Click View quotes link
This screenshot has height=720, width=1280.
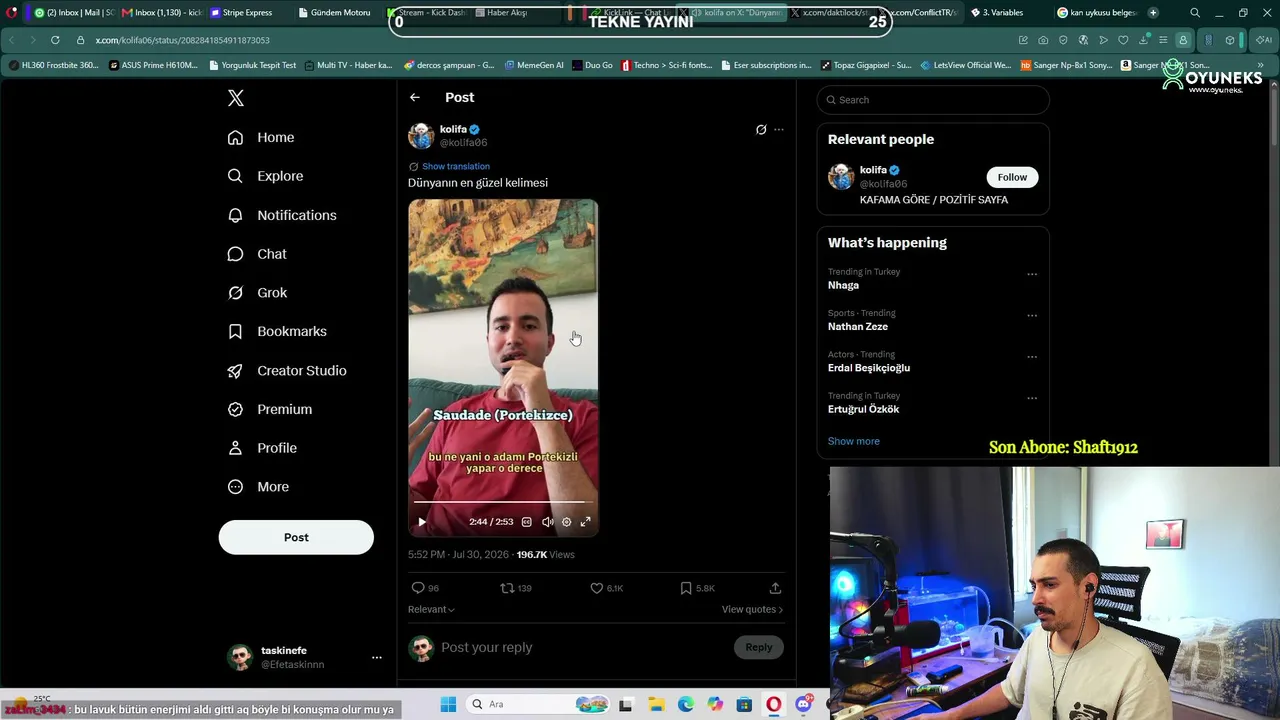(x=752, y=609)
